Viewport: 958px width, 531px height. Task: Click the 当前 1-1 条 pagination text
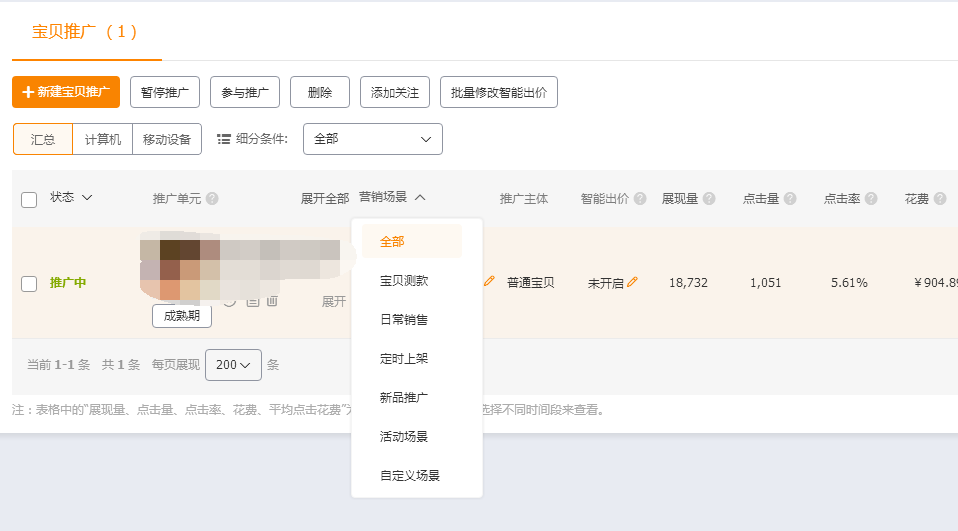59,365
